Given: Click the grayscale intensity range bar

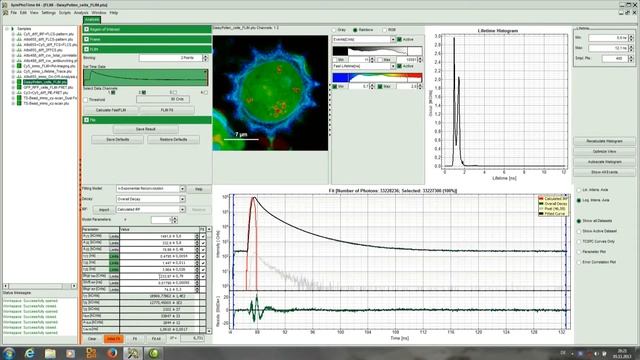Looking at the screenshot, I should (377, 51).
